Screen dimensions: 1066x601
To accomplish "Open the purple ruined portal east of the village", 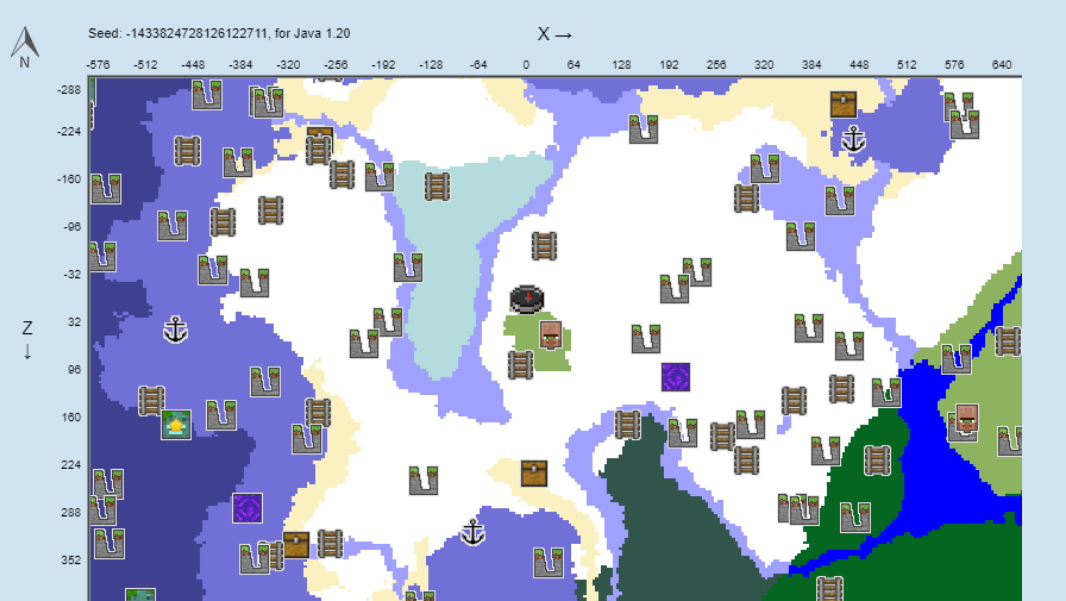I will [674, 377].
